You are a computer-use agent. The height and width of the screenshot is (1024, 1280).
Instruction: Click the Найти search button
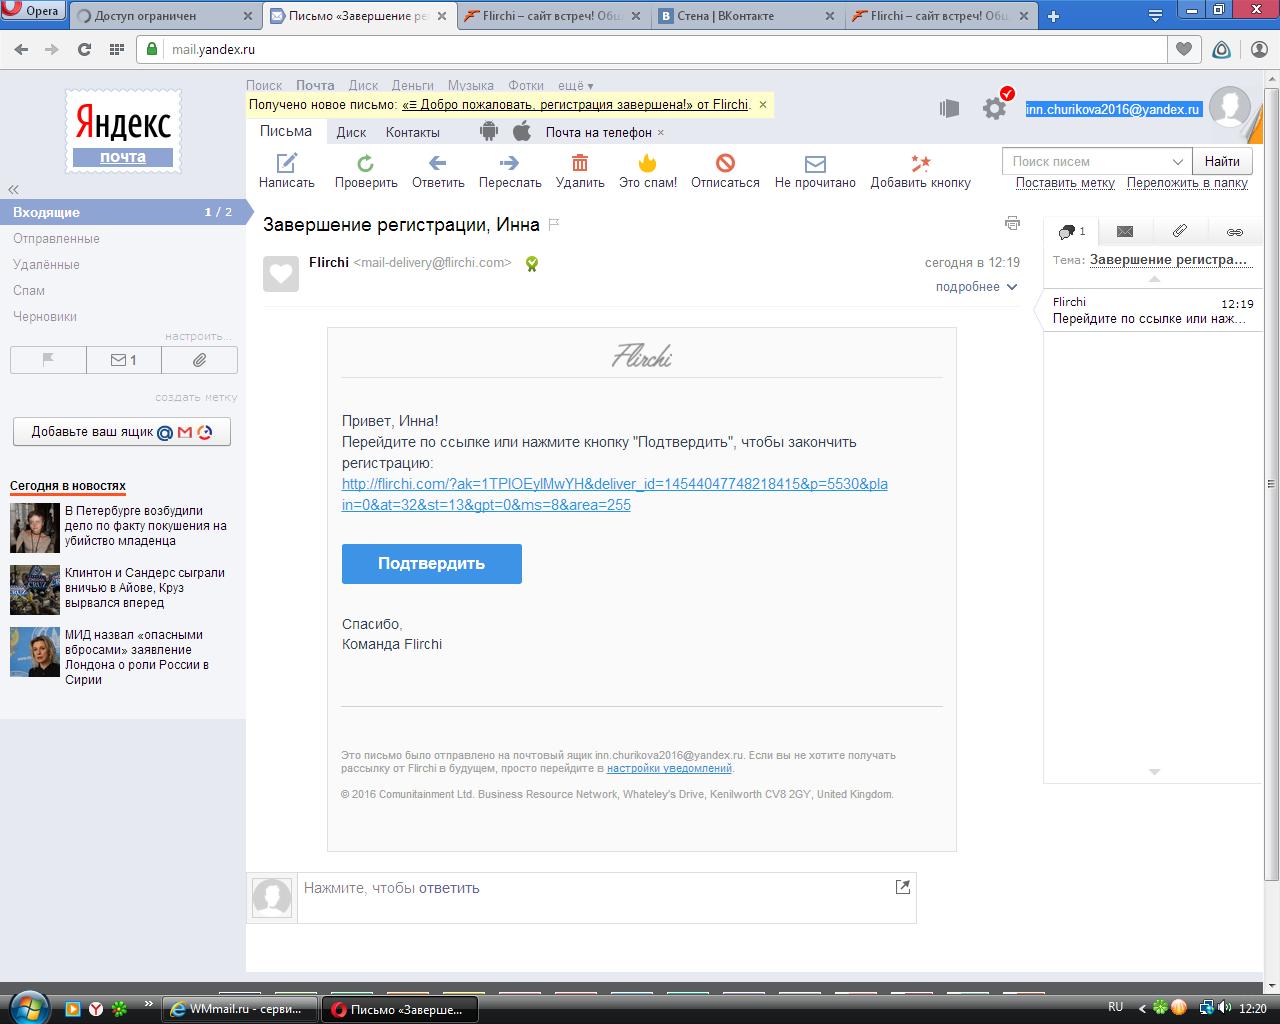coord(1222,161)
